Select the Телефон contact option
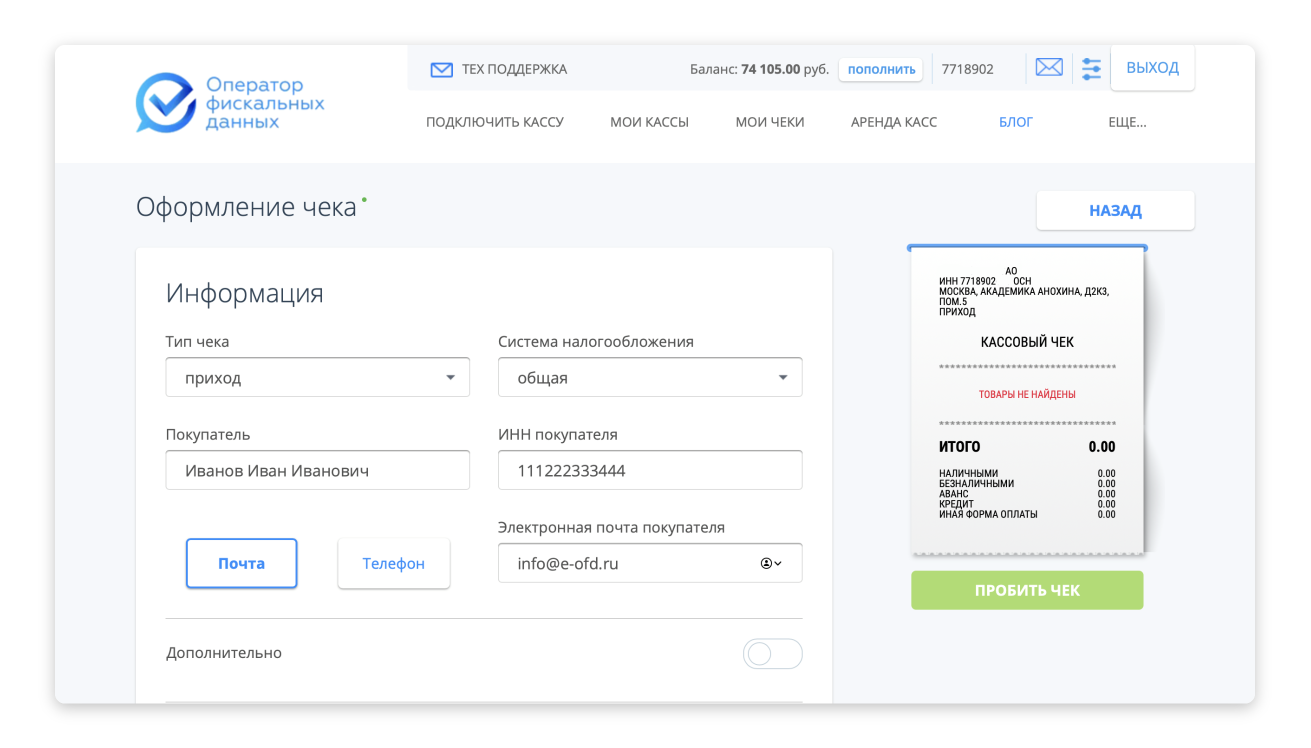Screen dimensions: 1311x748 [393, 564]
